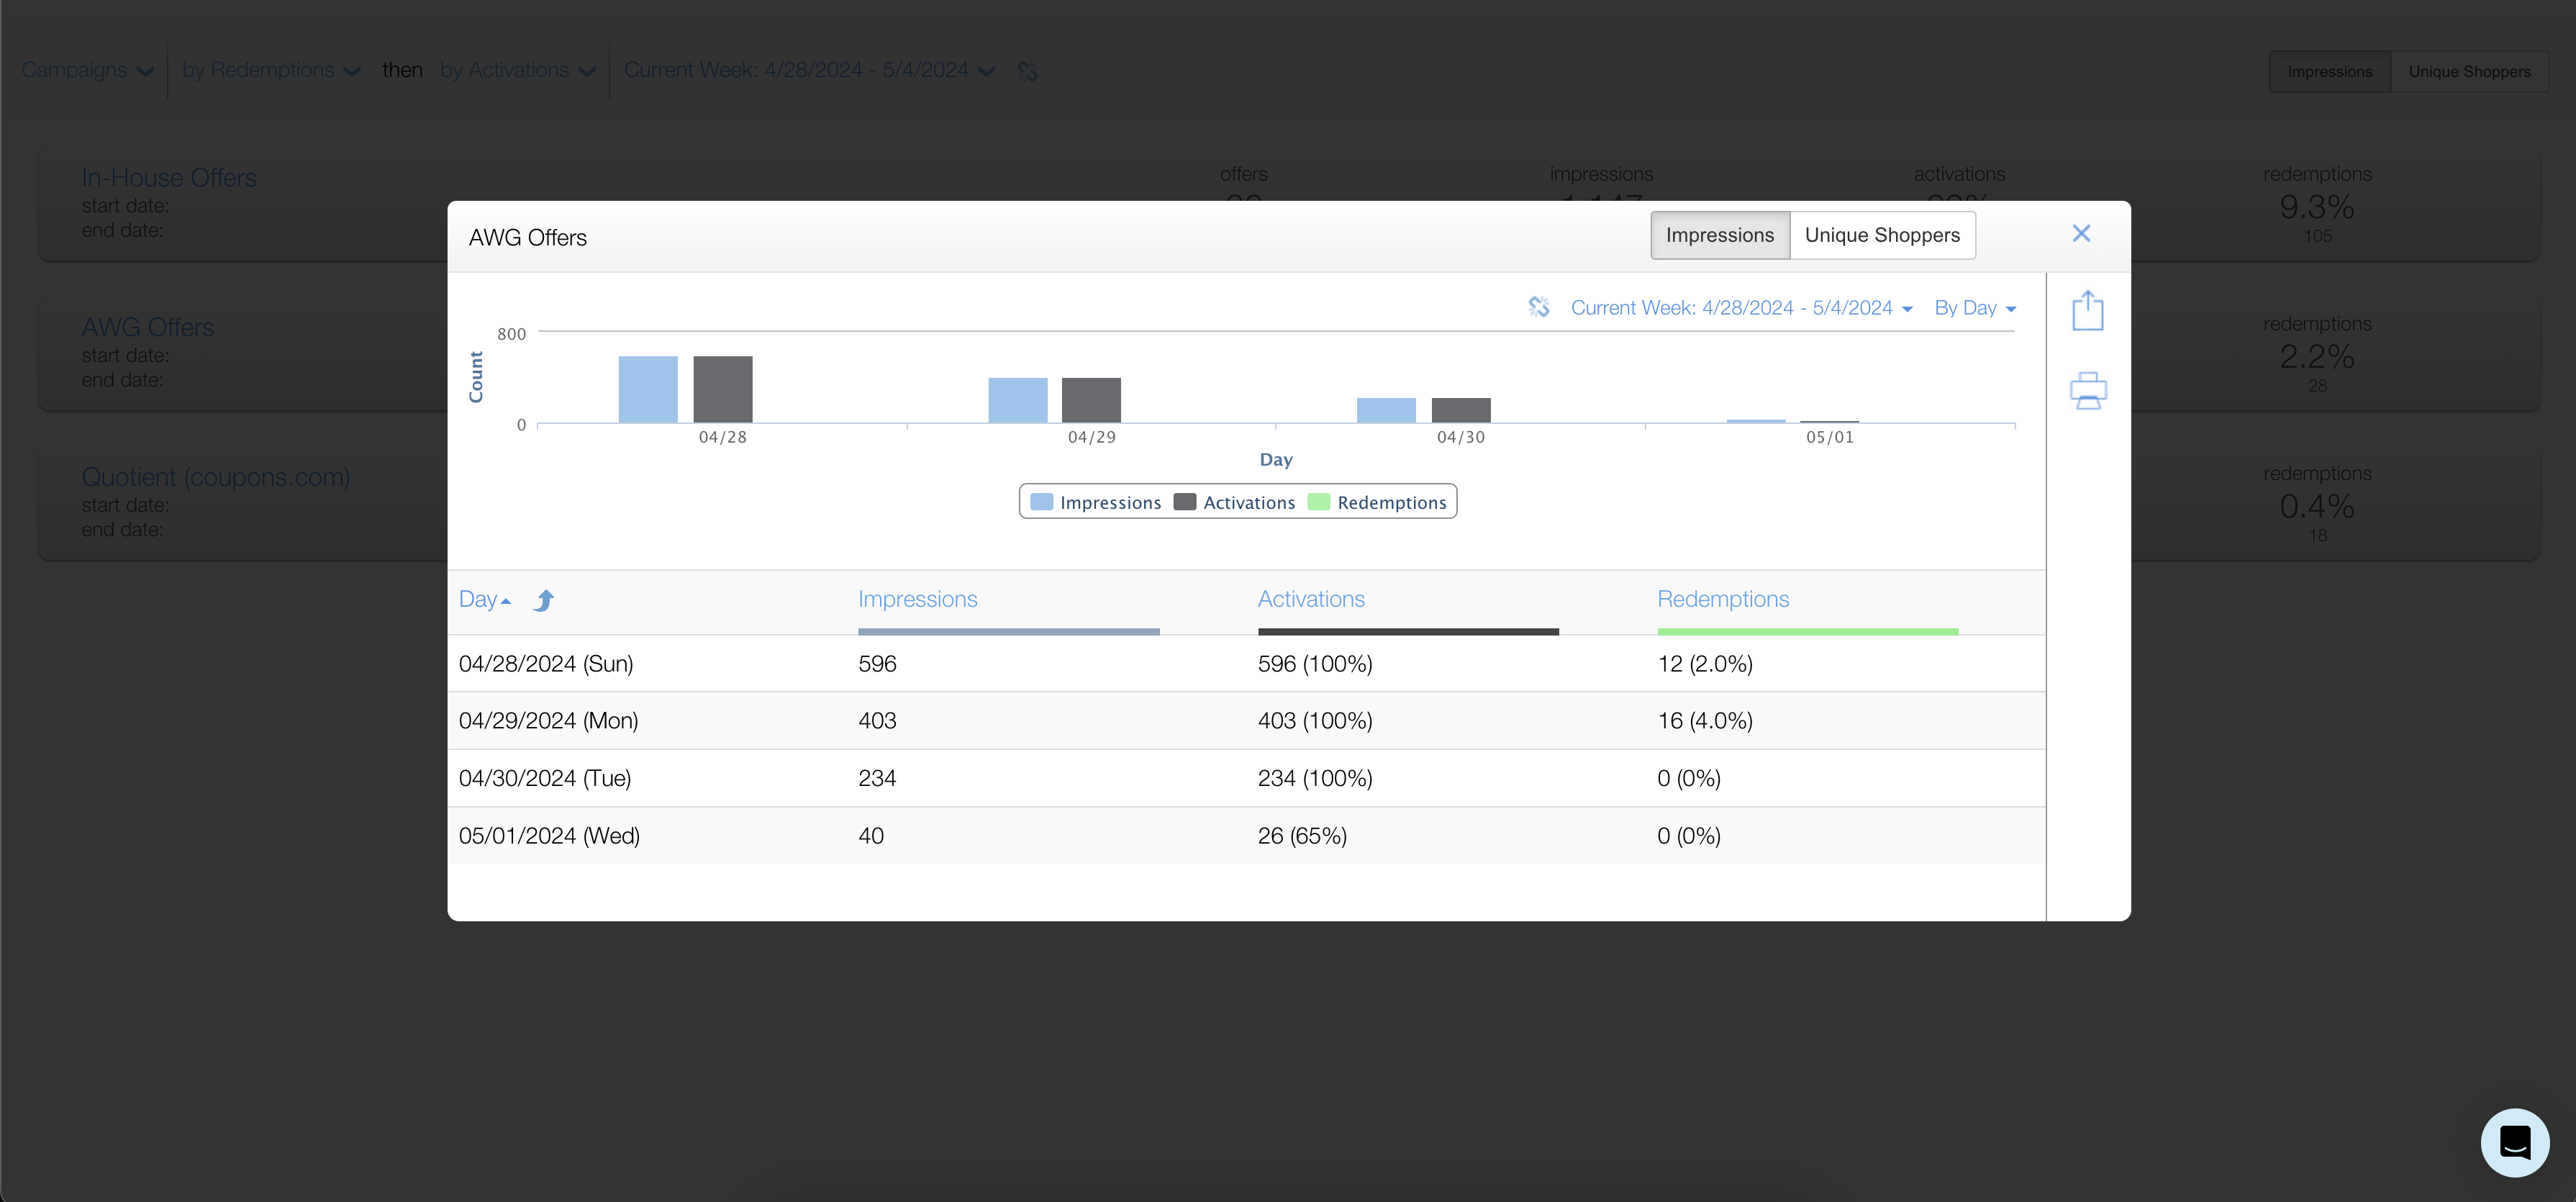Image resolution: width=2576 pixels, height=1202 pixels.
Task: Open the By Day grouping dropdown
Action: (x=1974, y=308)
